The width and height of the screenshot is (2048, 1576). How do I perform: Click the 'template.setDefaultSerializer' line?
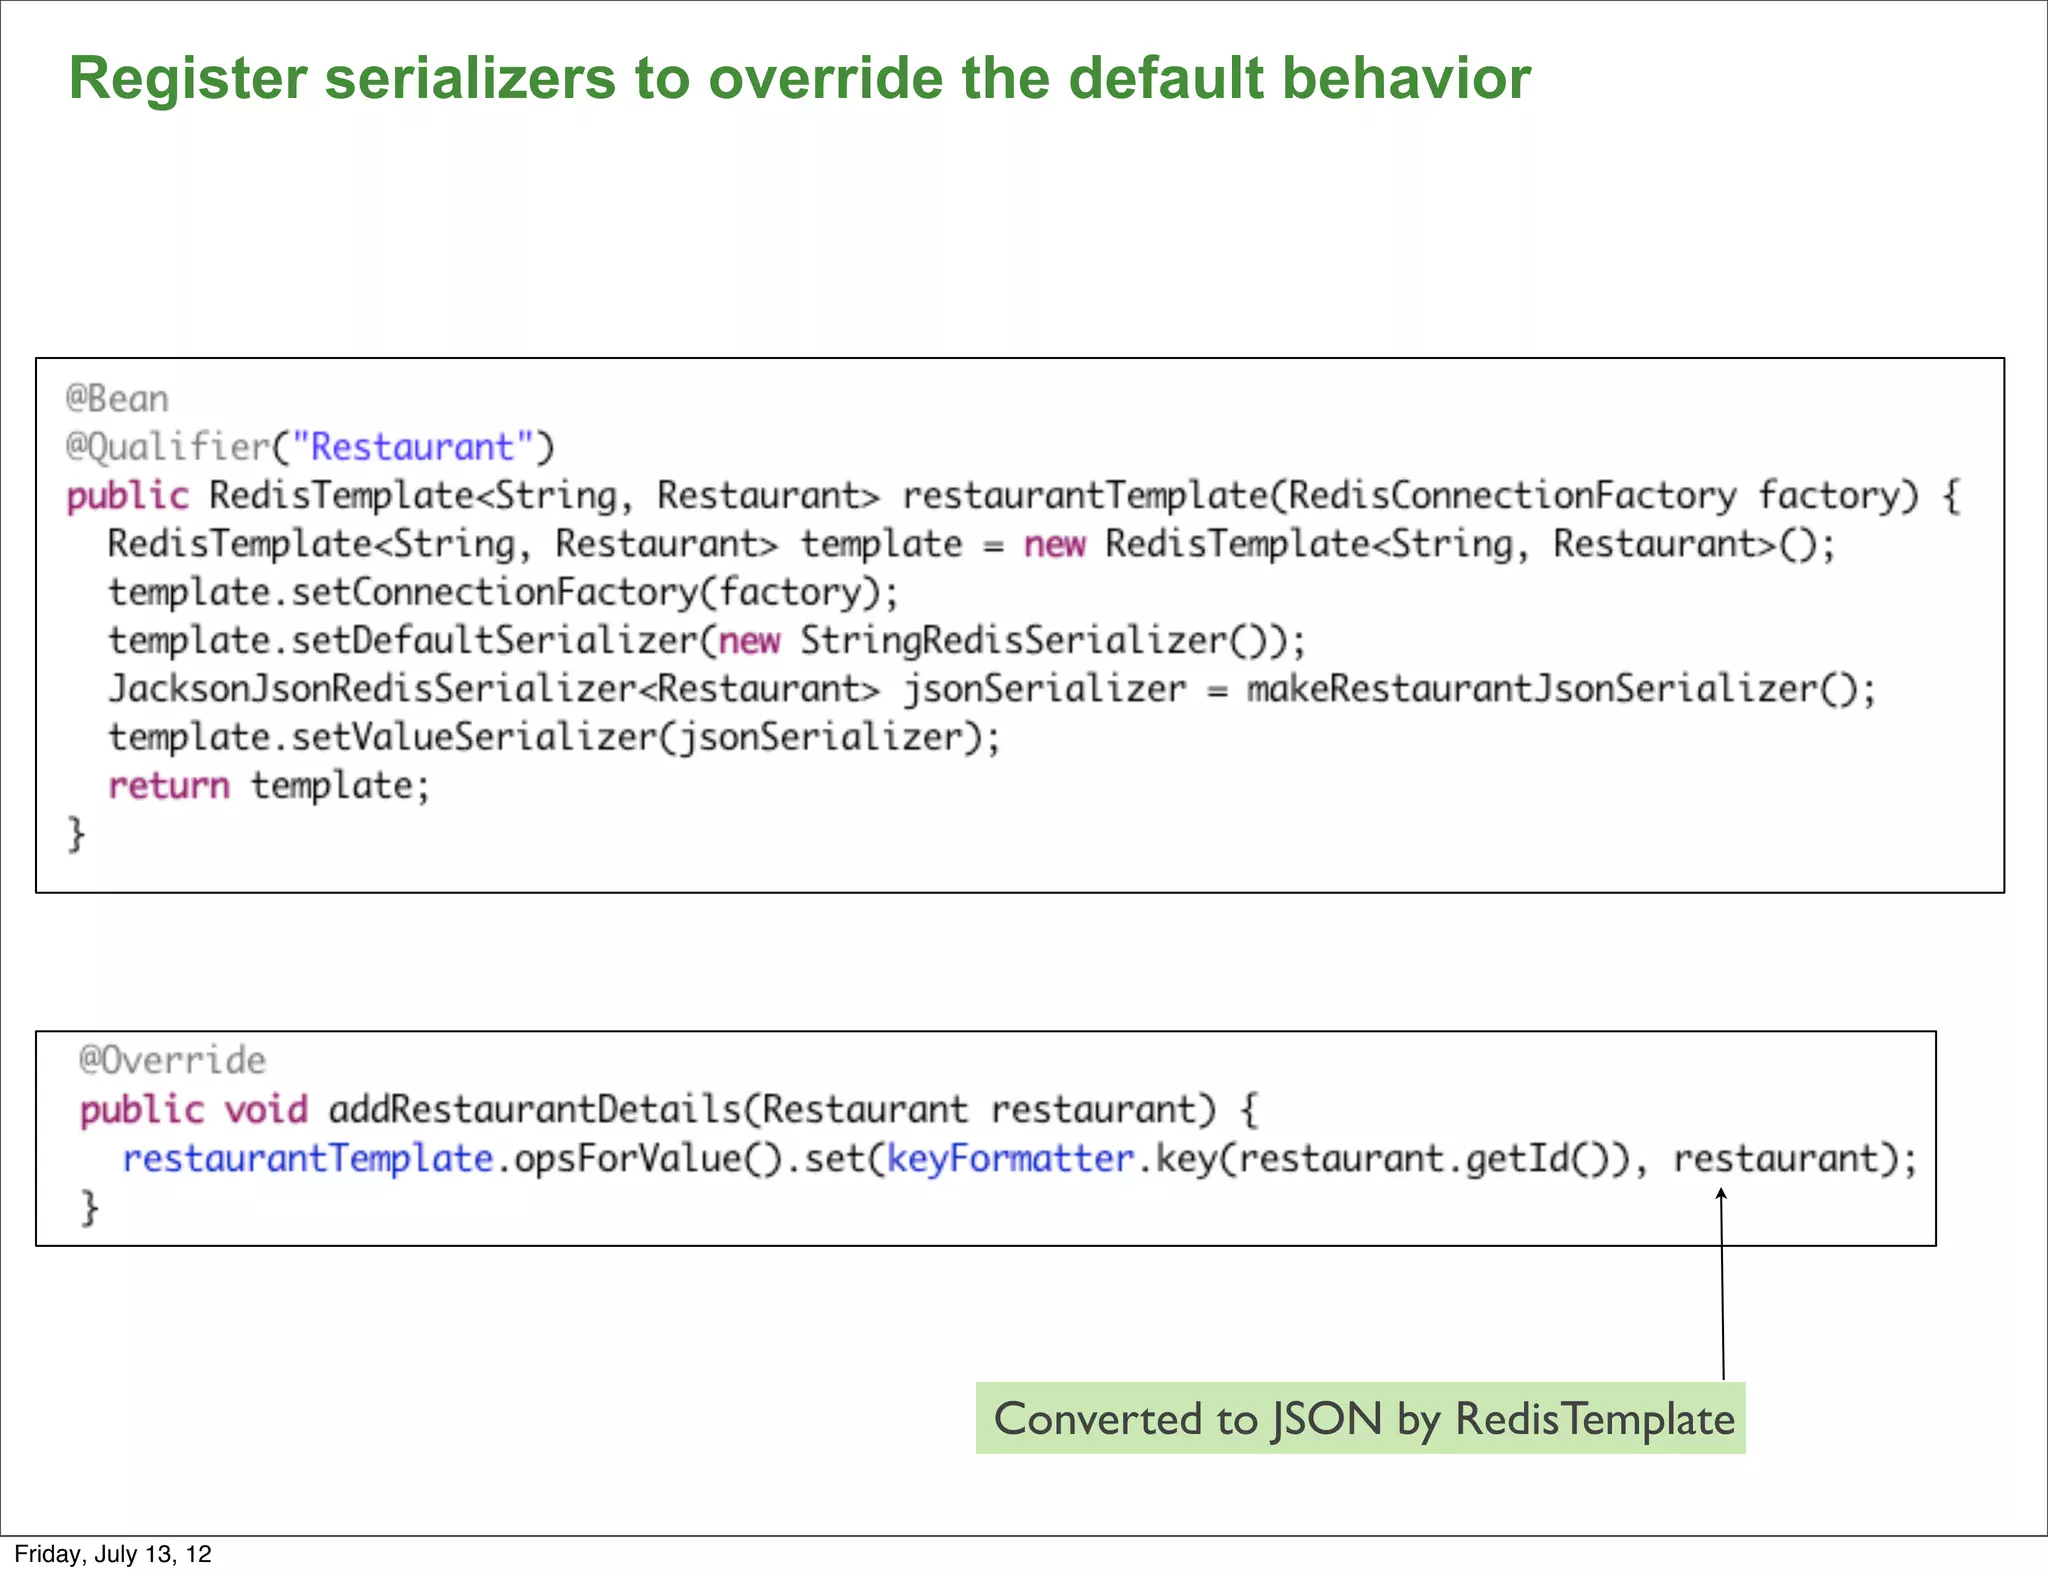(x=707, y=641)
